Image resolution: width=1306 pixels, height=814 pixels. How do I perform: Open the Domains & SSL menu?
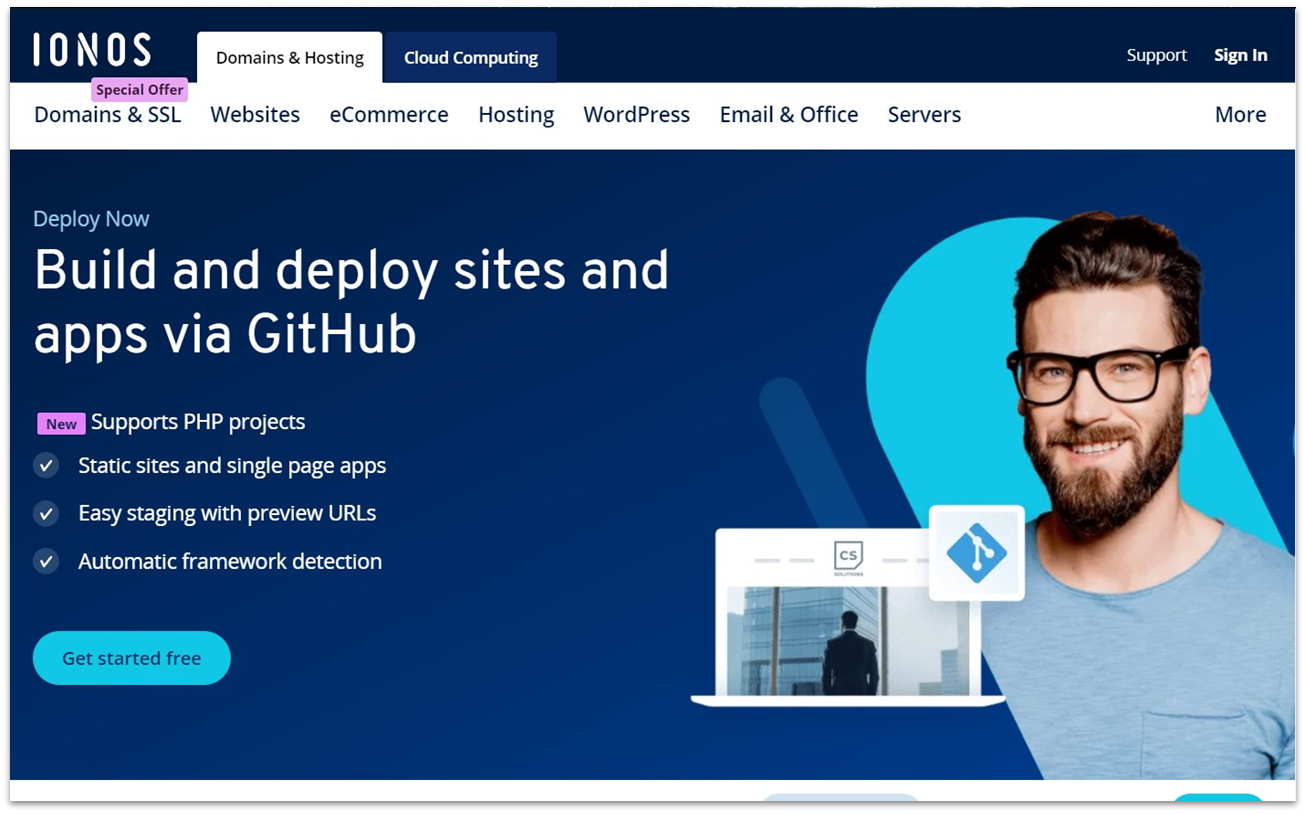click(x=108, y=115)
